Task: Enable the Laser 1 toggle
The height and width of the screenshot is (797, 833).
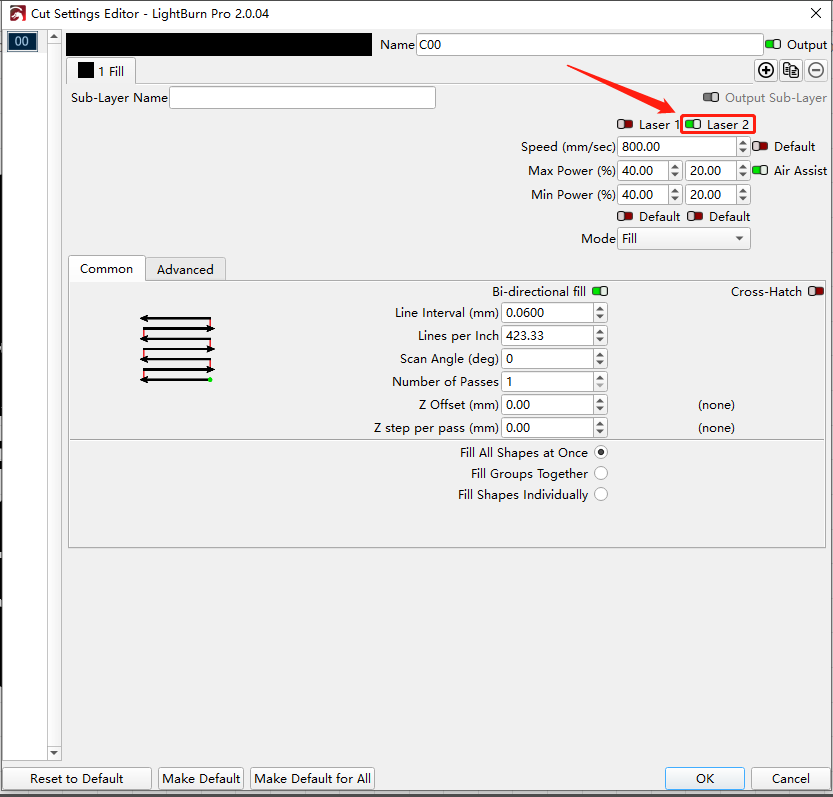Action: pos(626,124)
